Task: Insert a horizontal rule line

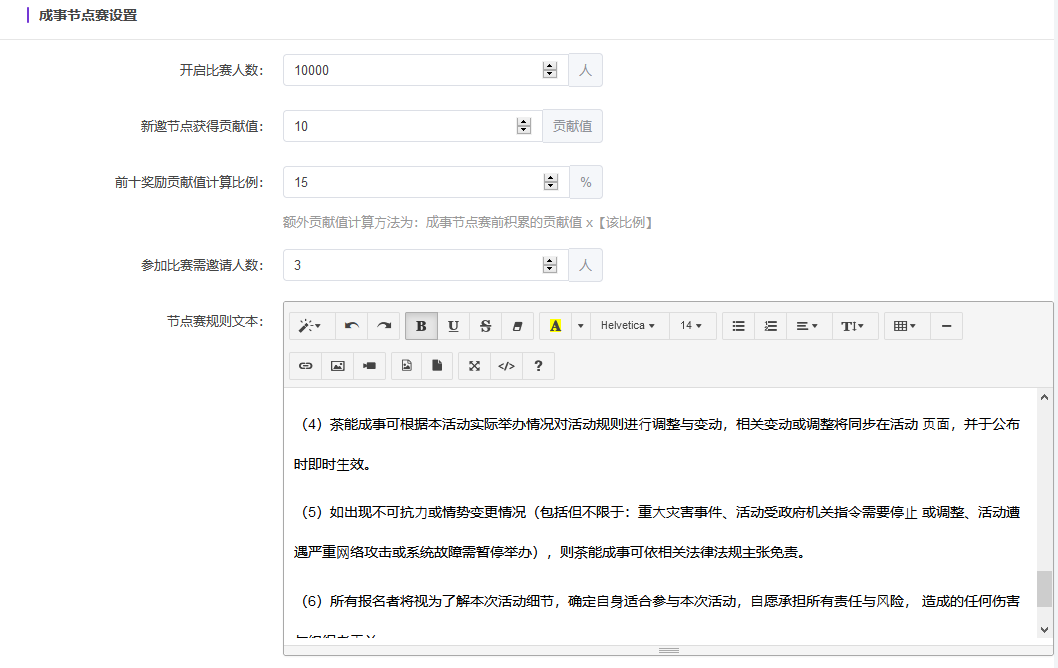Action: [x=946, y=326]
